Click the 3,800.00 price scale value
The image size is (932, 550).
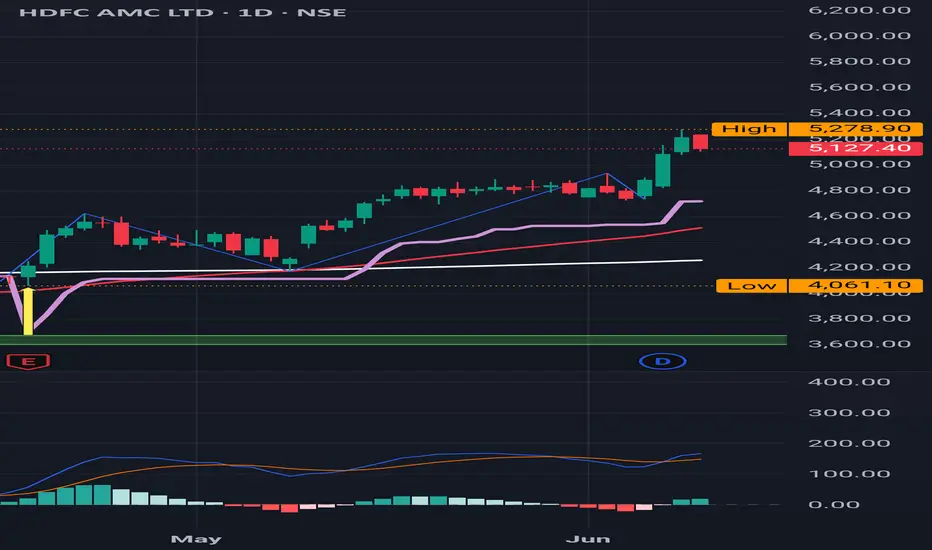[859, 318]
